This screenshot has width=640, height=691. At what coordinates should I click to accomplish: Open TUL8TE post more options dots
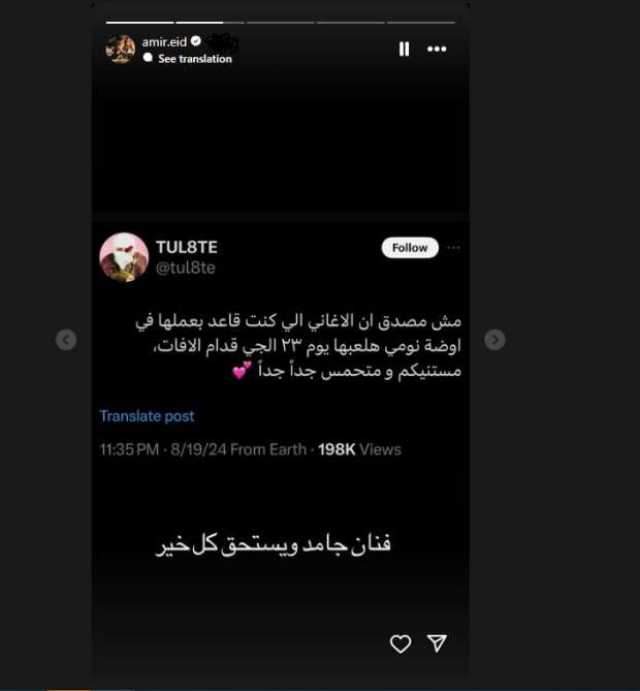pyautogui.click(x=454, y=248)
